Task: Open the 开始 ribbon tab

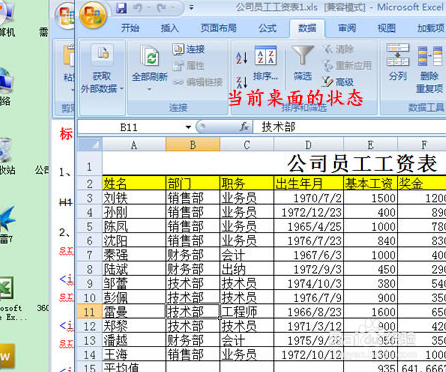Action: click(130, 28)
